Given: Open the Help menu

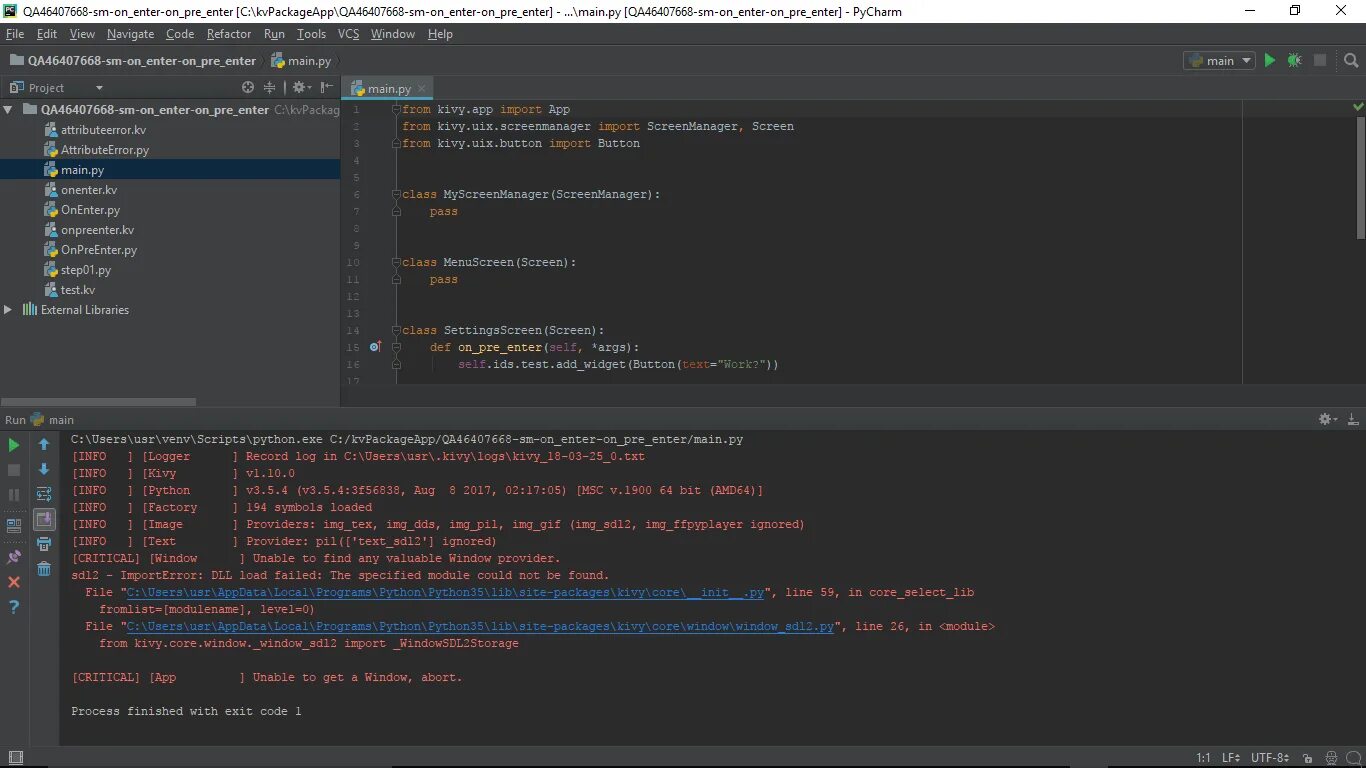Looking at the screenshot, I should [x=440, y=34].
